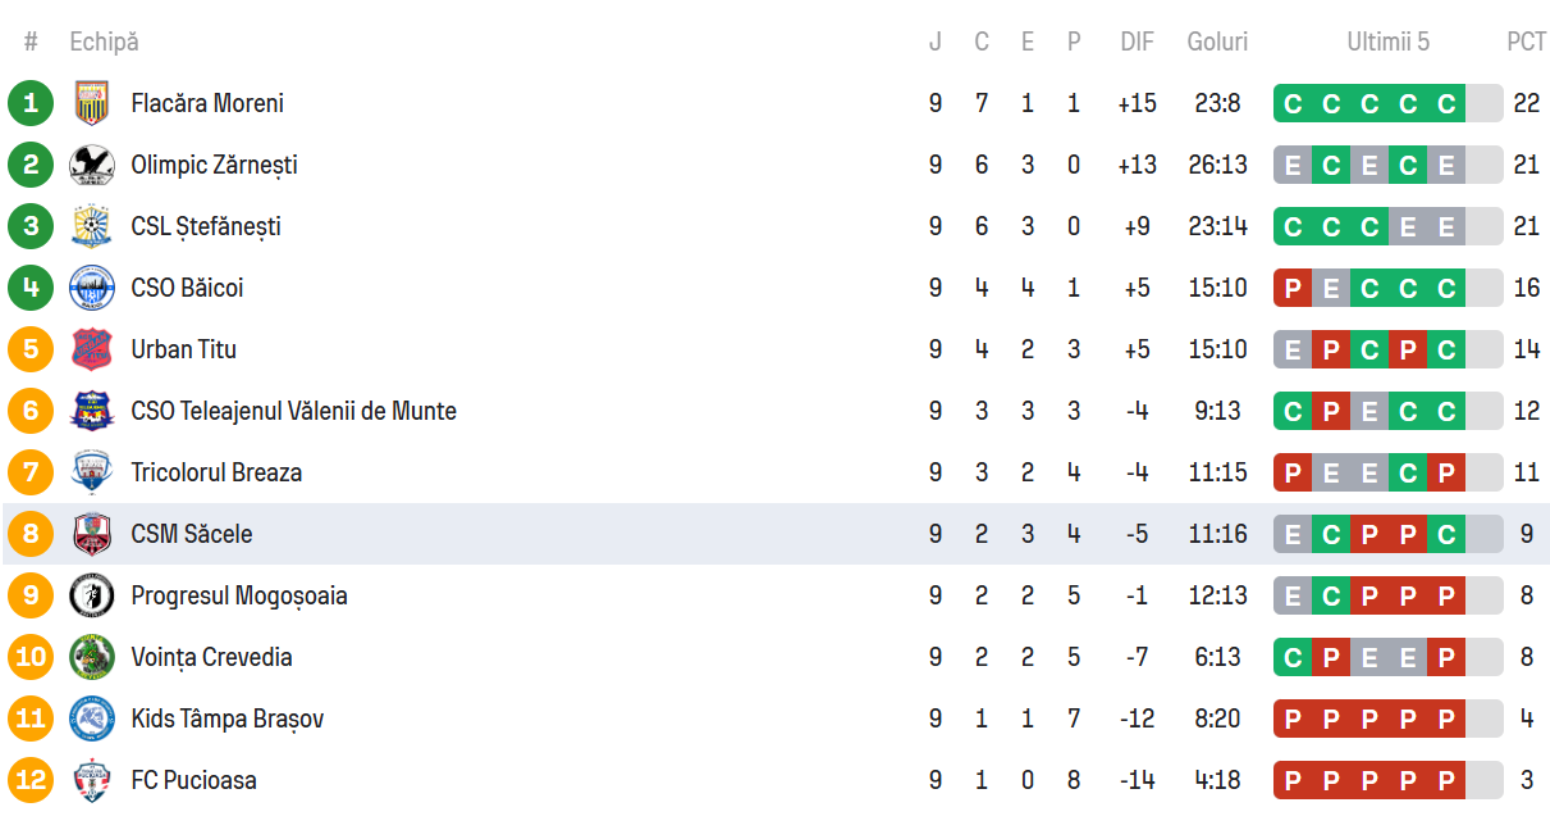Click the Flacăra Moreni club crest
Screen dimensions: 1550x825
click(x=91, y=103)
